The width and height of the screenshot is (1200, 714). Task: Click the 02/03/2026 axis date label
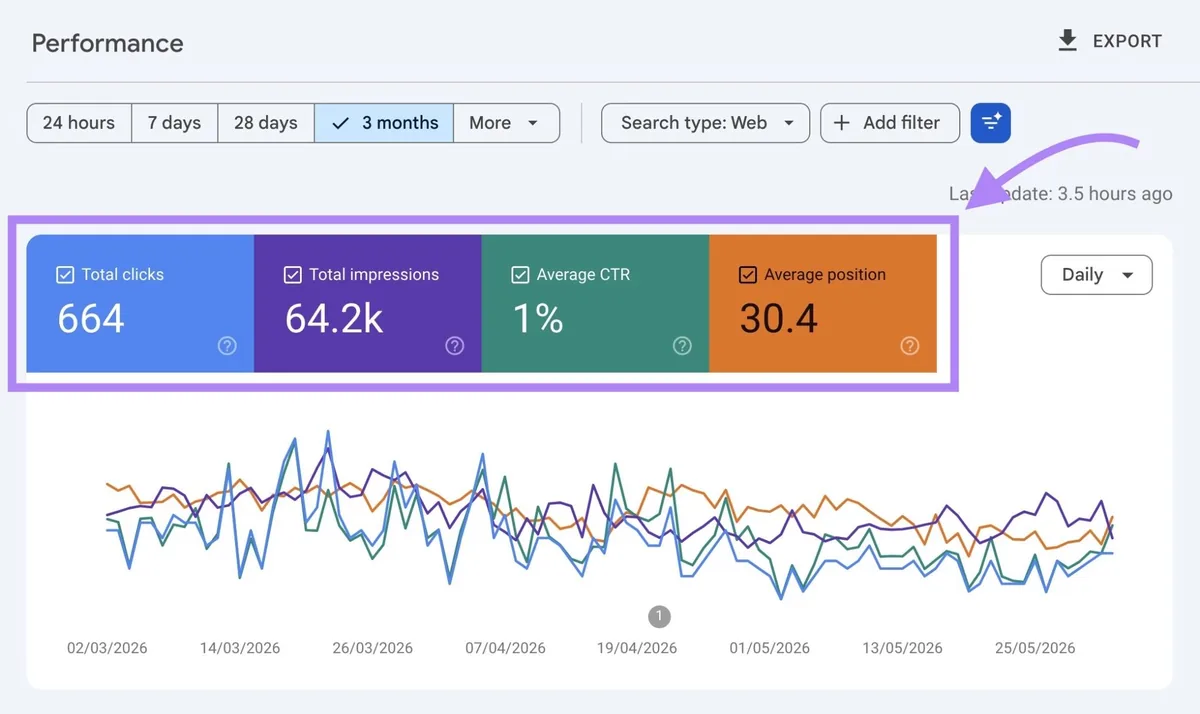coord(107,648)
